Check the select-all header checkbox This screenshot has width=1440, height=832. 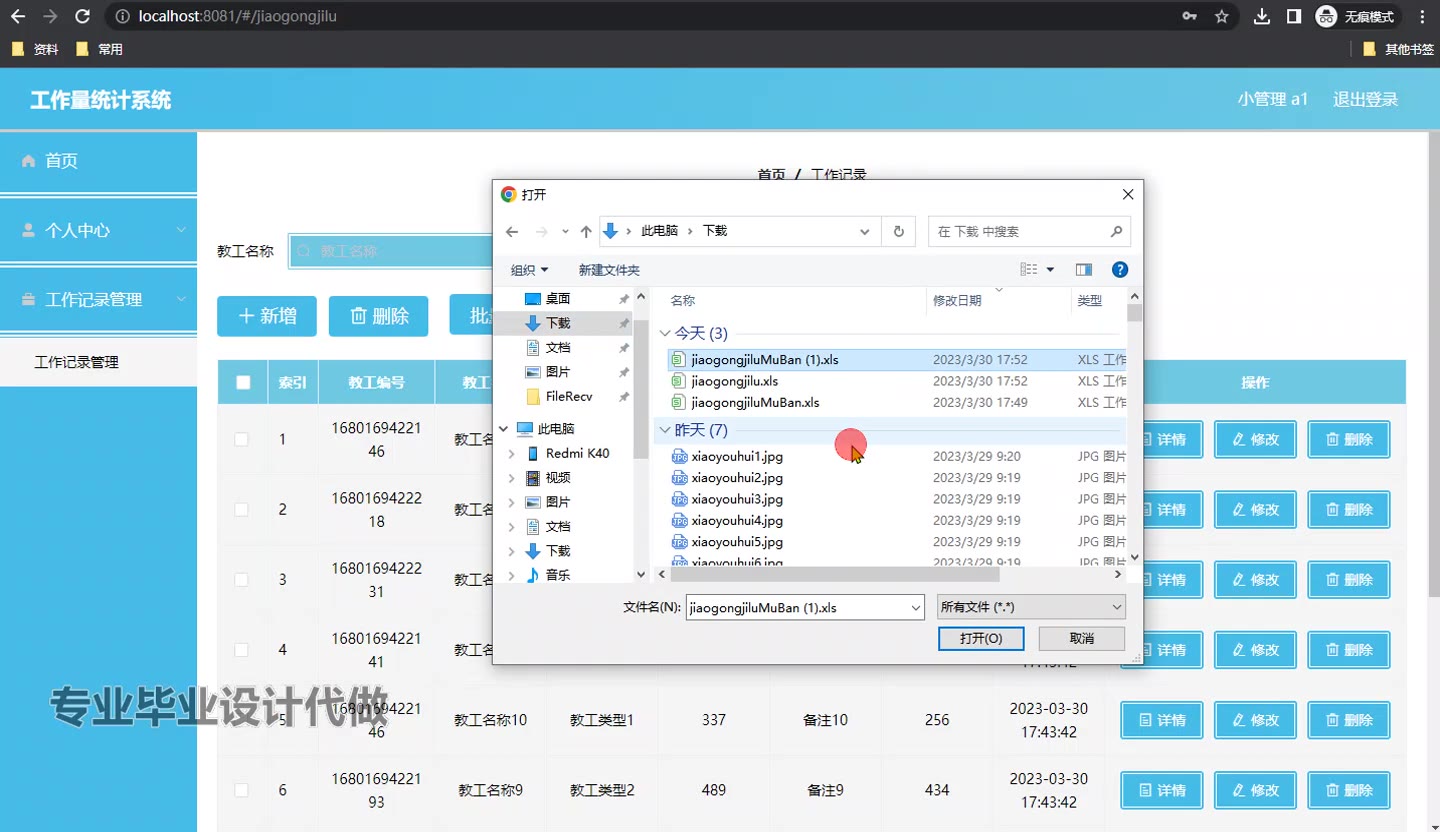(243, 382)
